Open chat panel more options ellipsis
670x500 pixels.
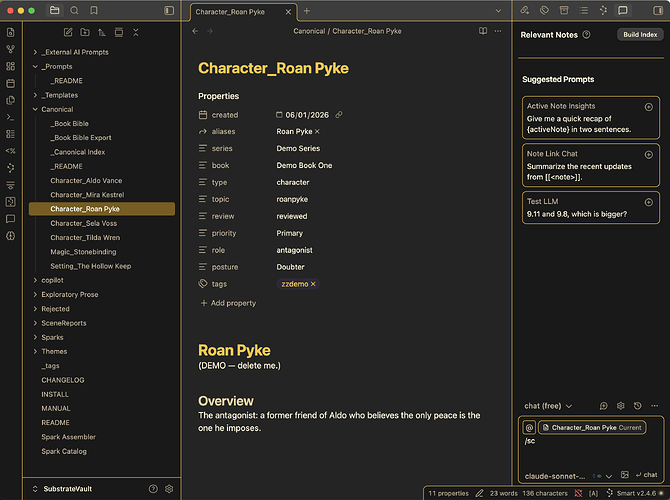(x=655, y=406)
